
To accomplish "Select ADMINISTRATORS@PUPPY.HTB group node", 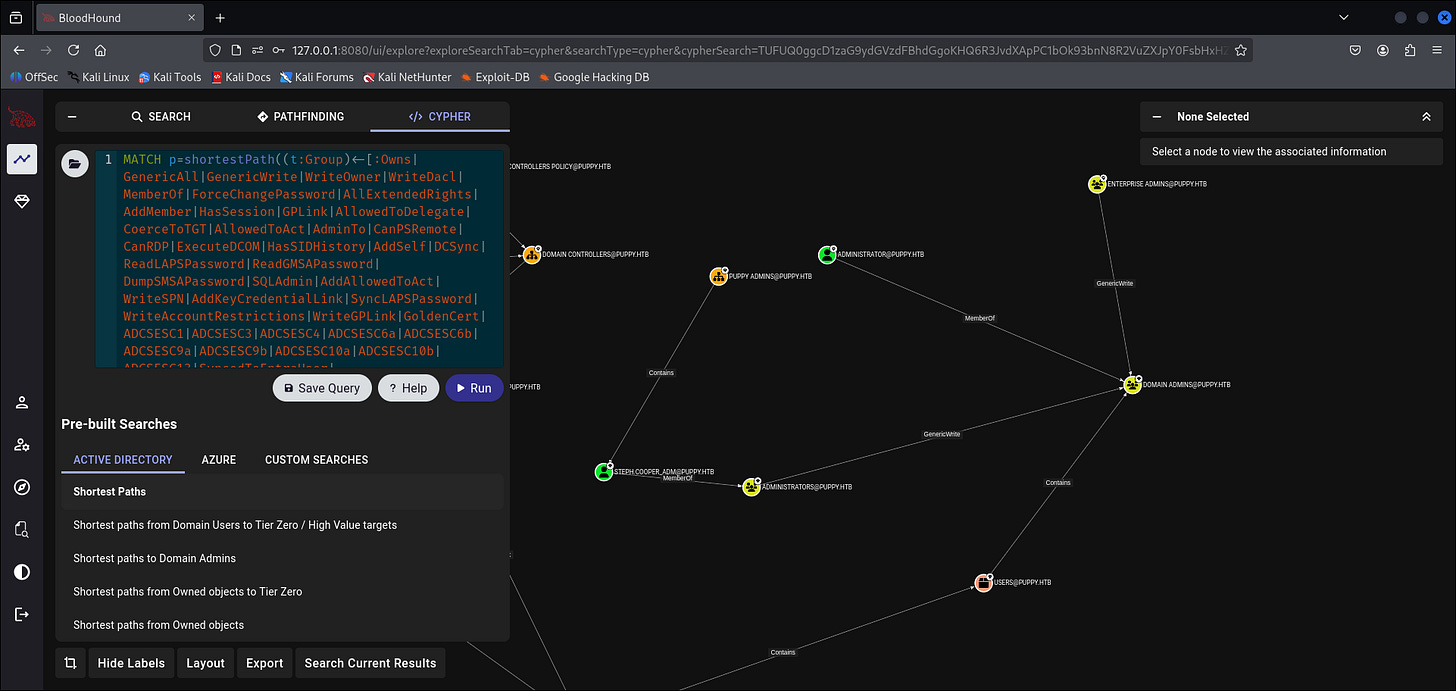I will point(751,487).
